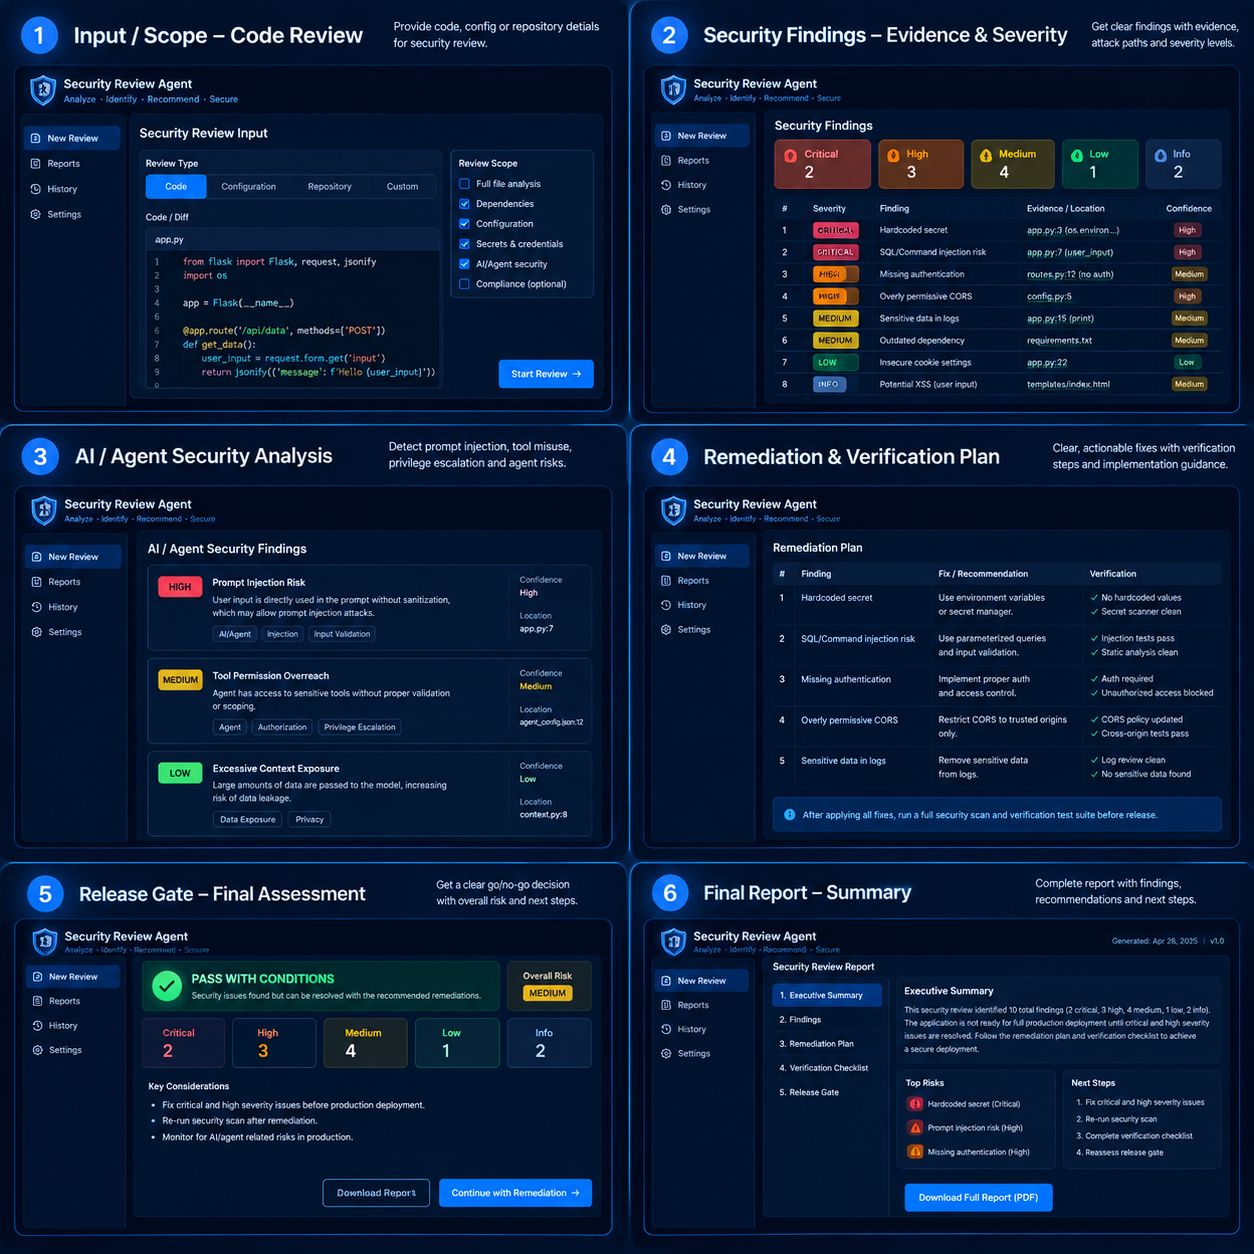1254x1254 pixels.
Task: Open Settings gear icon in Security Findings panel
Action: 666,209
